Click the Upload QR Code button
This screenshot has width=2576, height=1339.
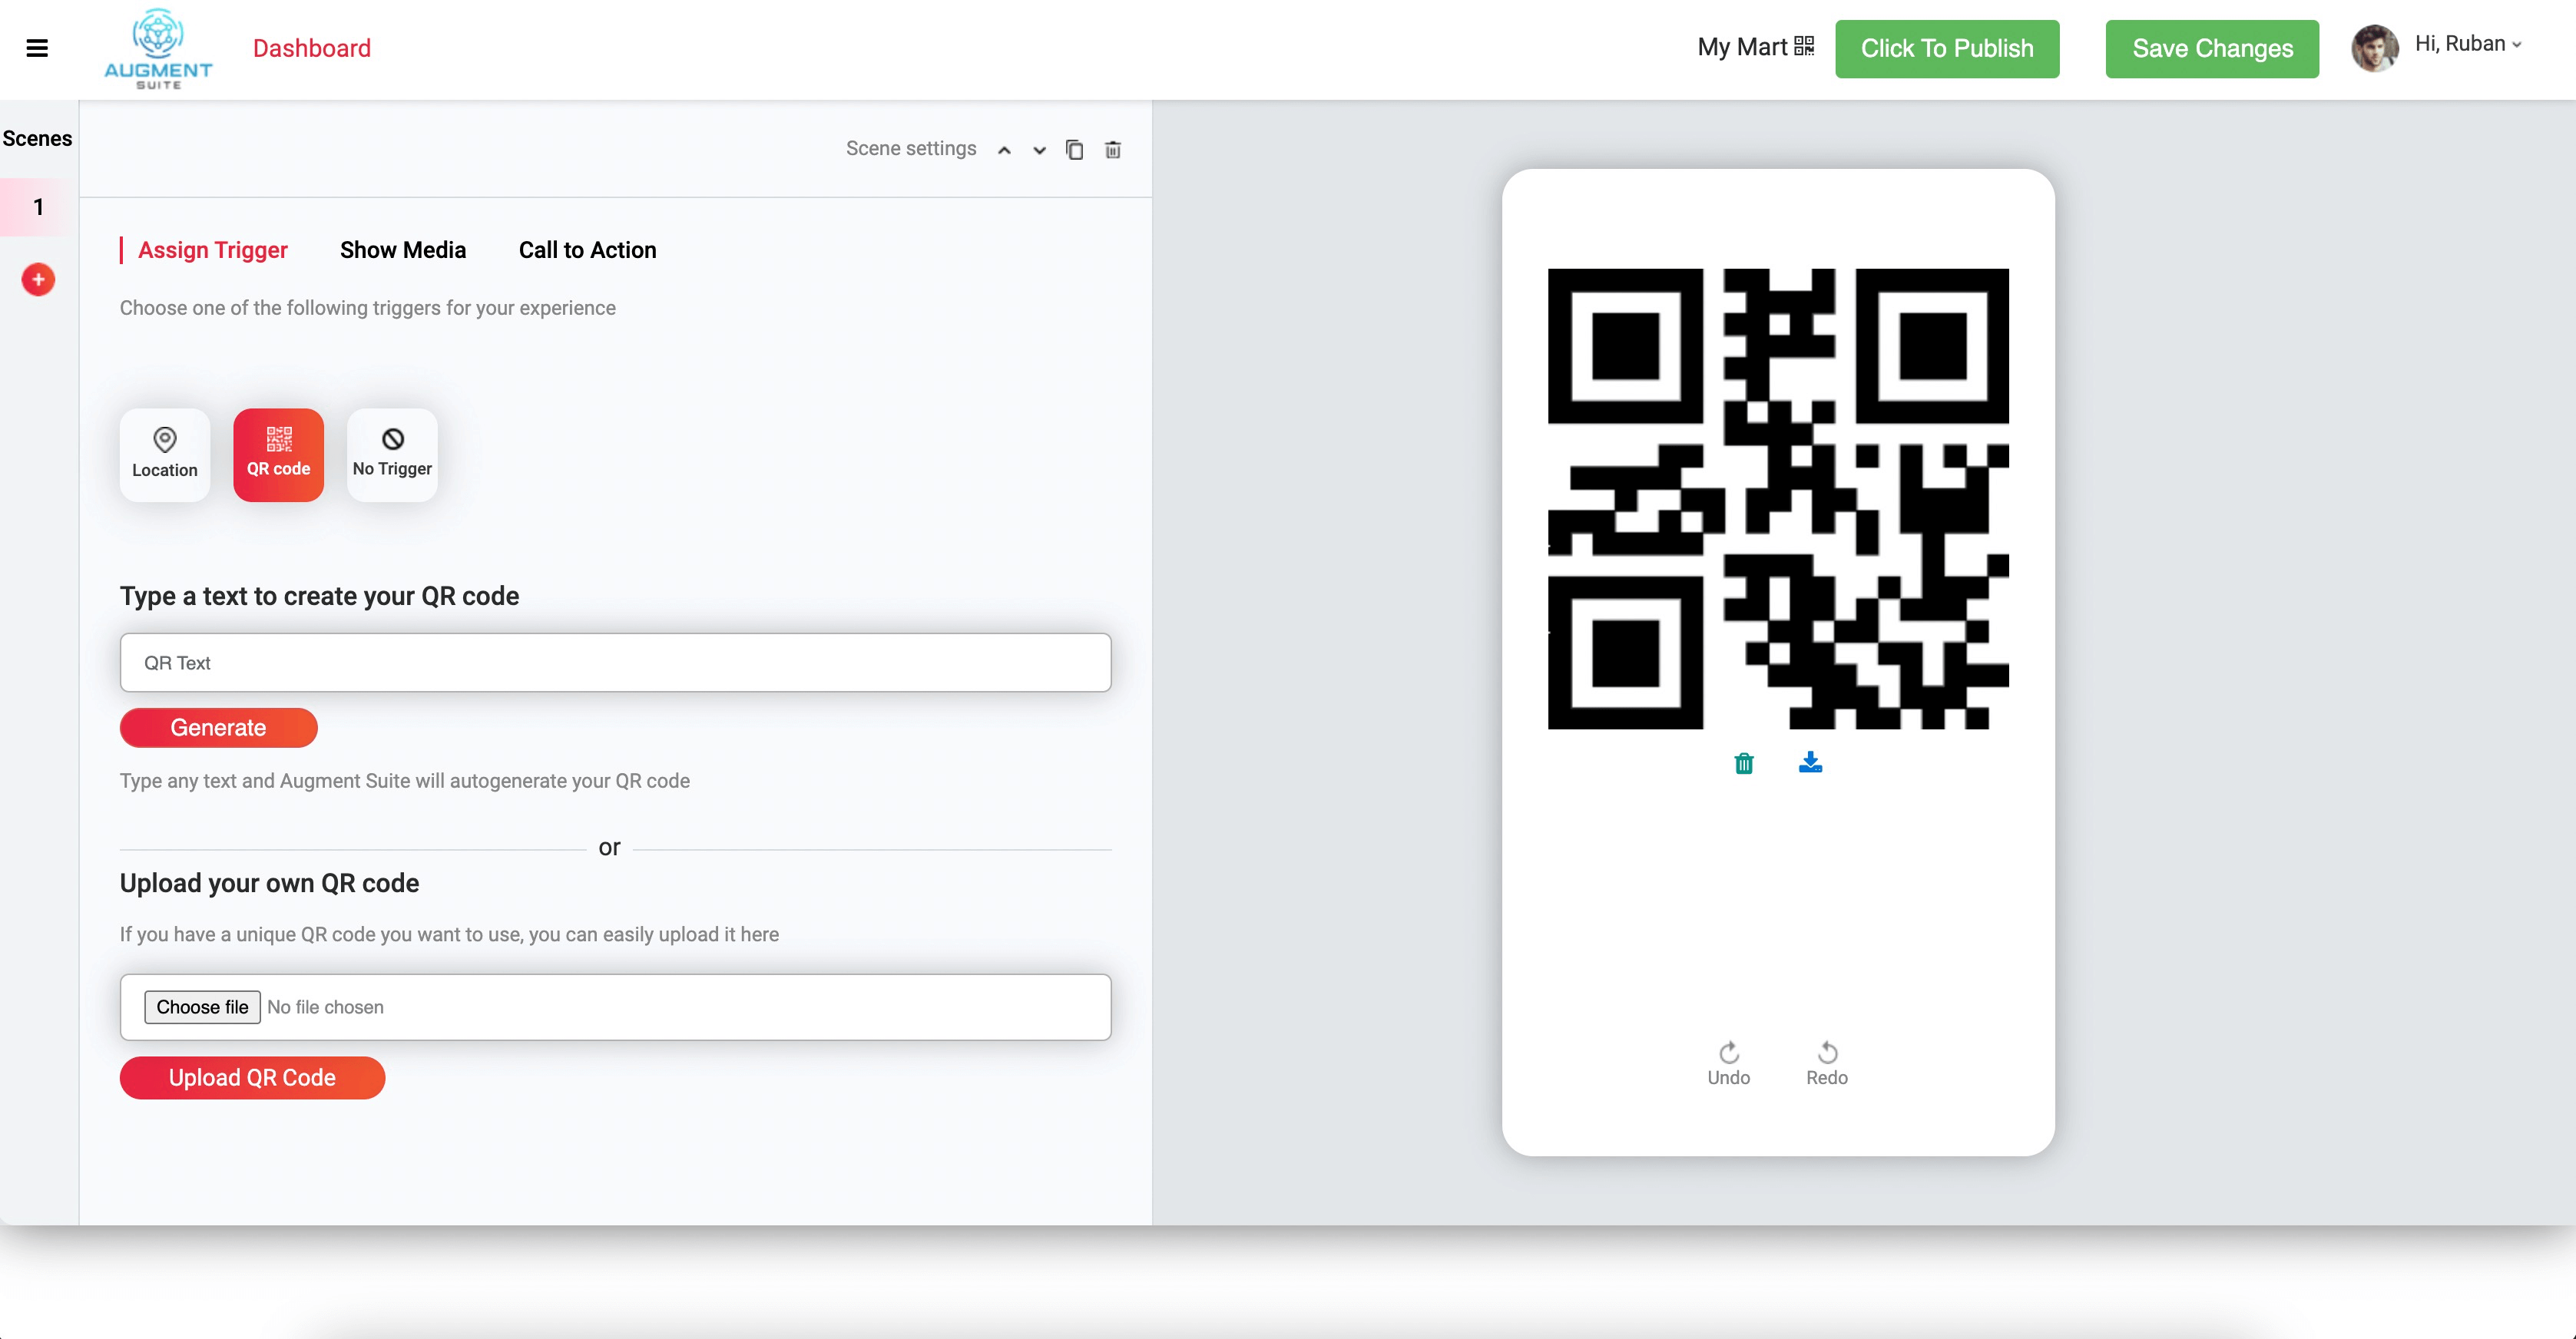(x=252, y=1076)
